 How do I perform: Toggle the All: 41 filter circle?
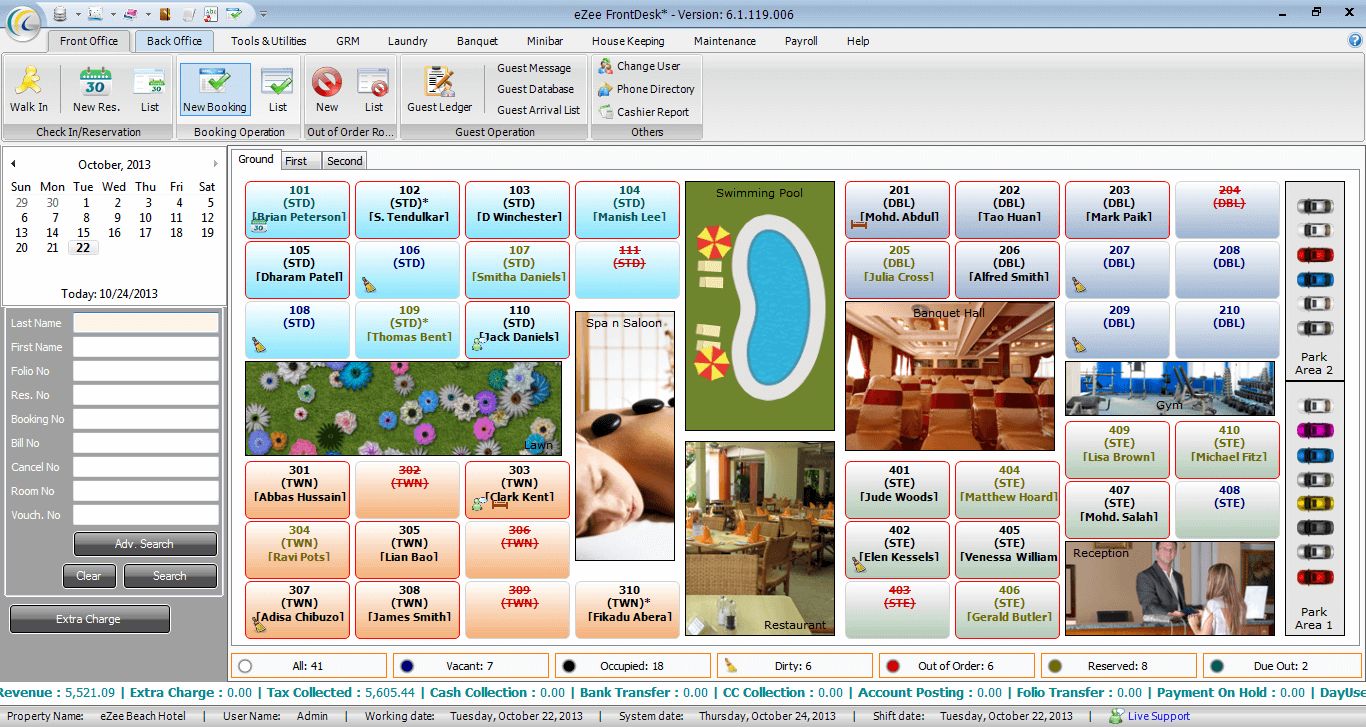(x=245, y=666)
